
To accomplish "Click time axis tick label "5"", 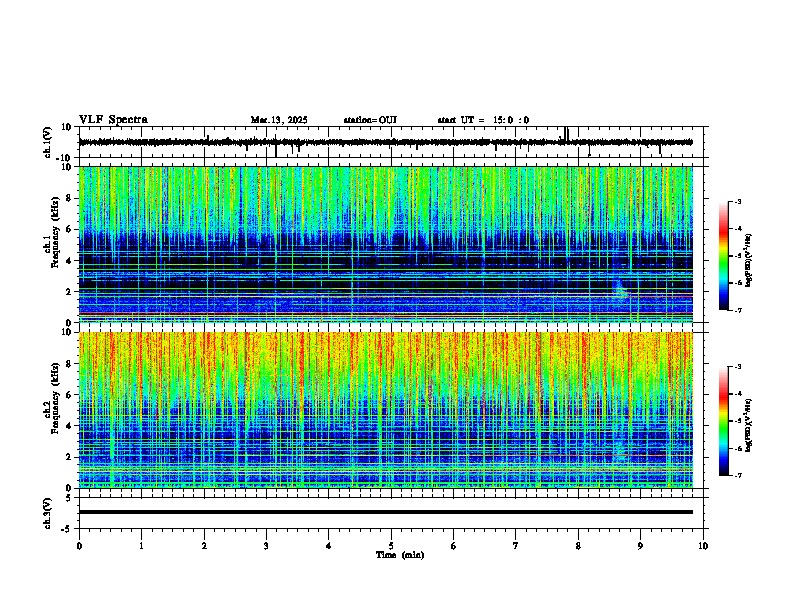I will (x=391, y=546).
